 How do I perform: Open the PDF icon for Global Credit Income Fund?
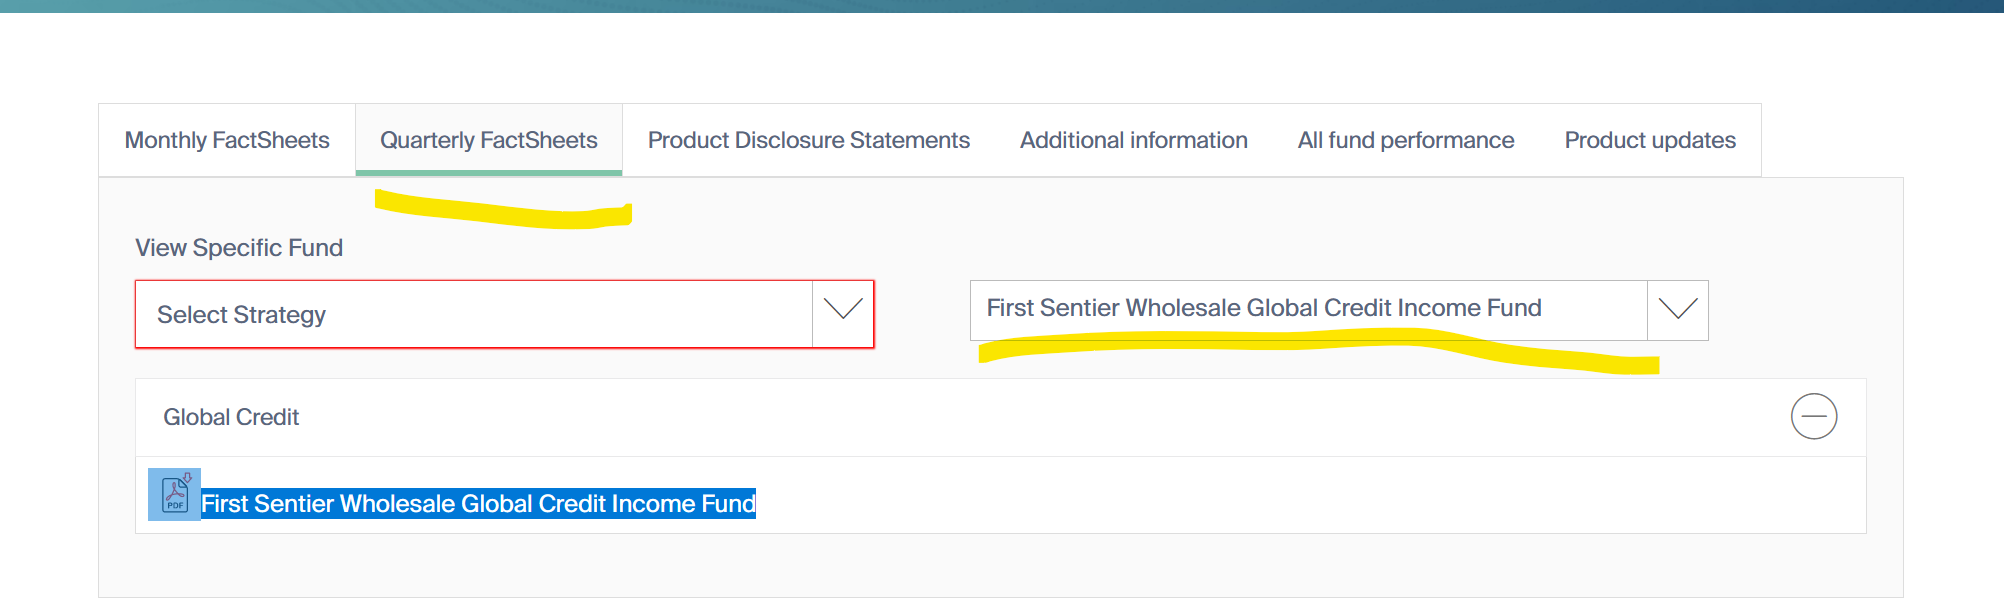point(175,494)
